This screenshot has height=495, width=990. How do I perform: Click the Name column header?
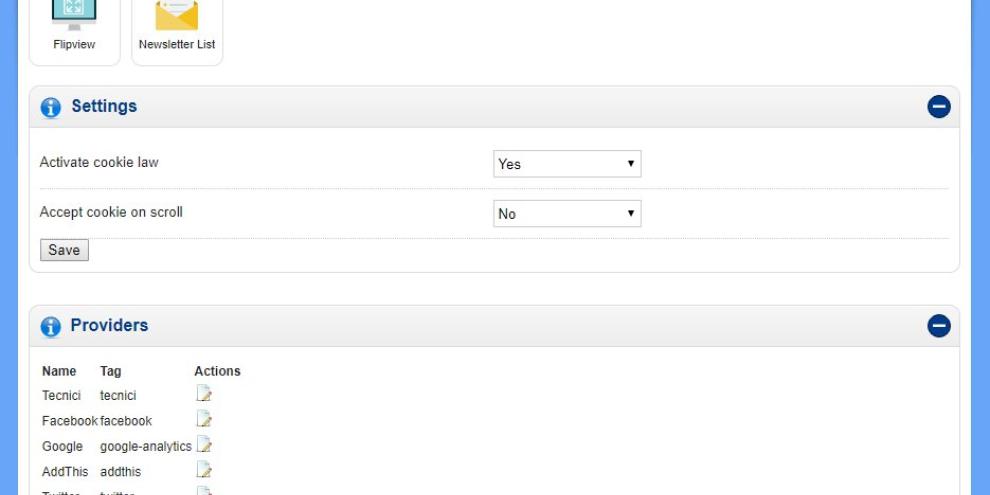(x=59, y=371)
